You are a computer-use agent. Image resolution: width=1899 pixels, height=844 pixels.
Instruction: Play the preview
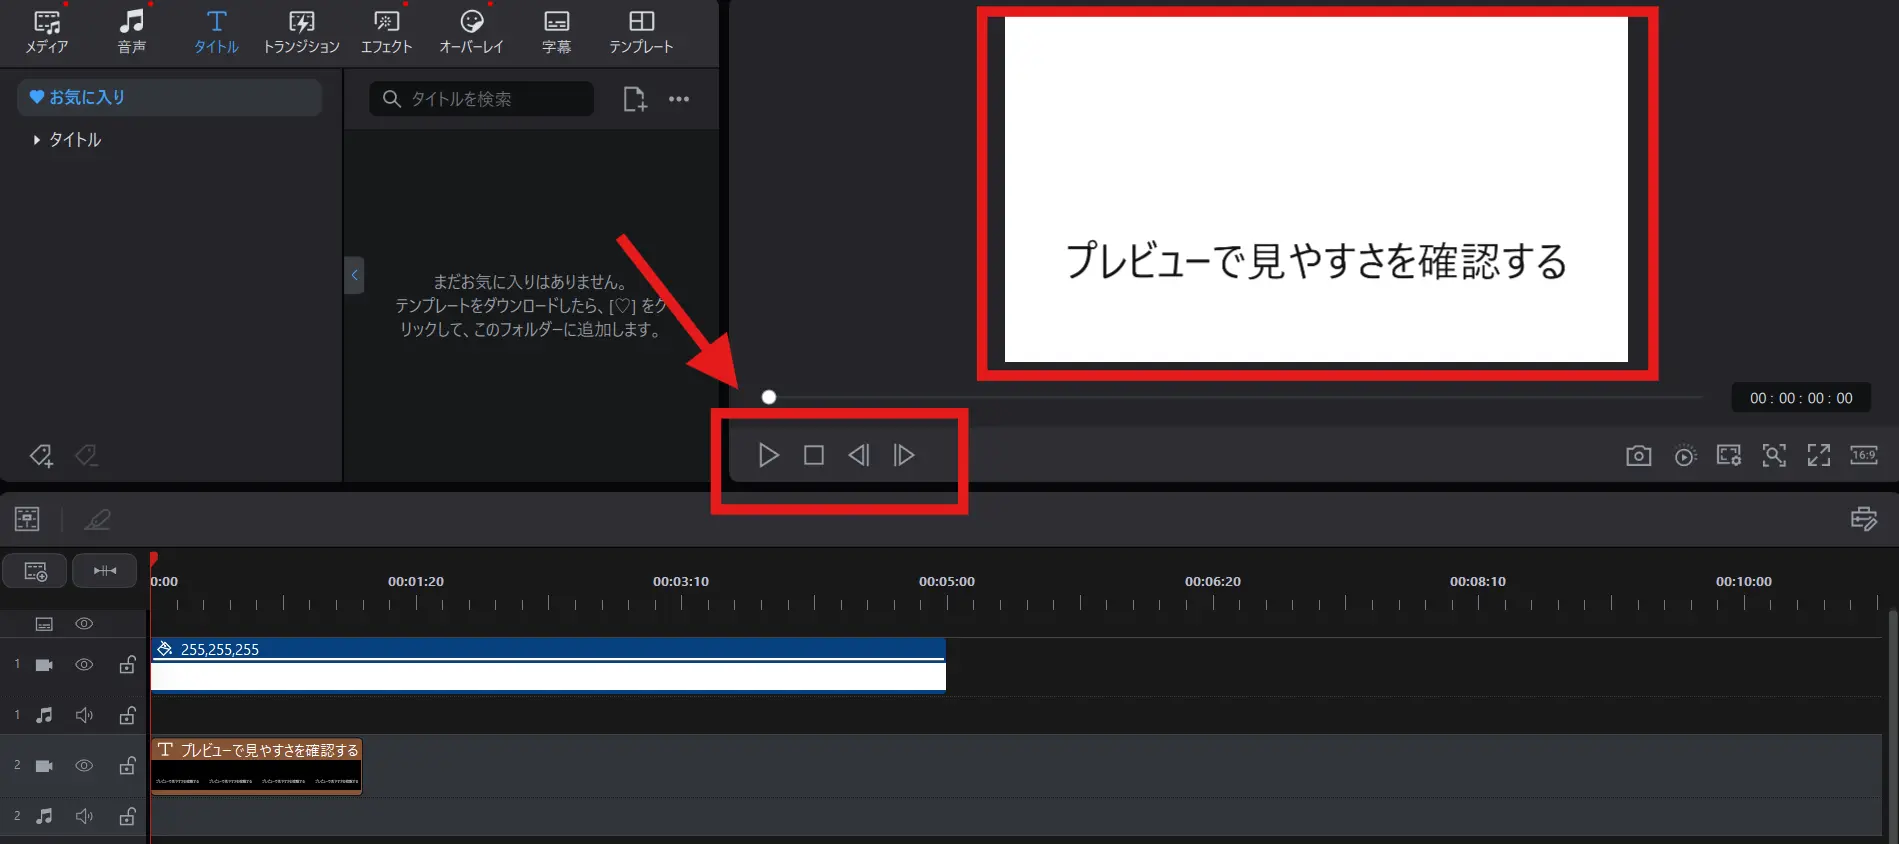point(768,455)
